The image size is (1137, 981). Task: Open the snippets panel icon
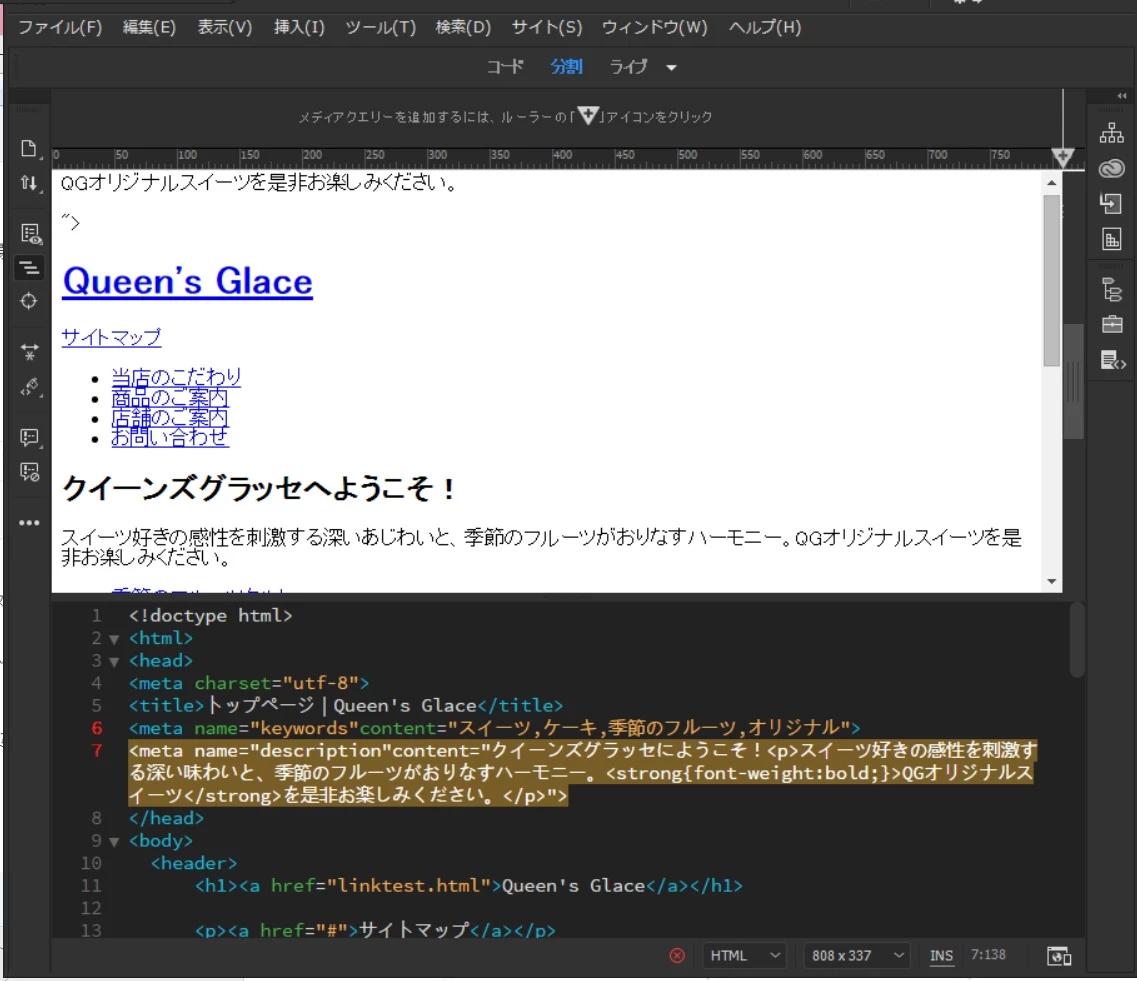tap(1112, 360)
